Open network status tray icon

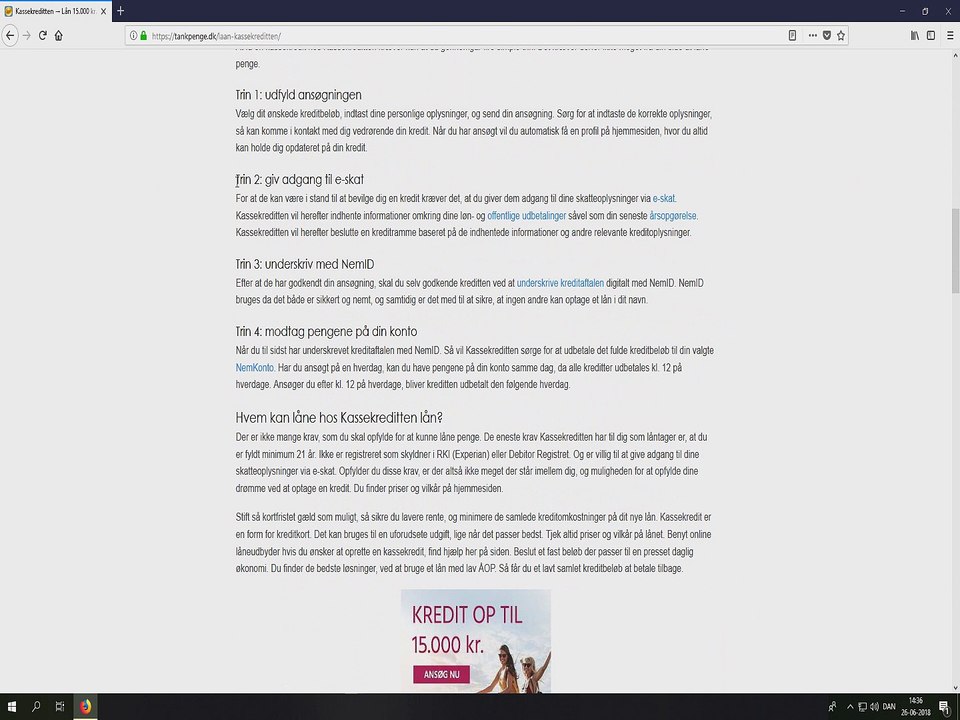(862, 707)
